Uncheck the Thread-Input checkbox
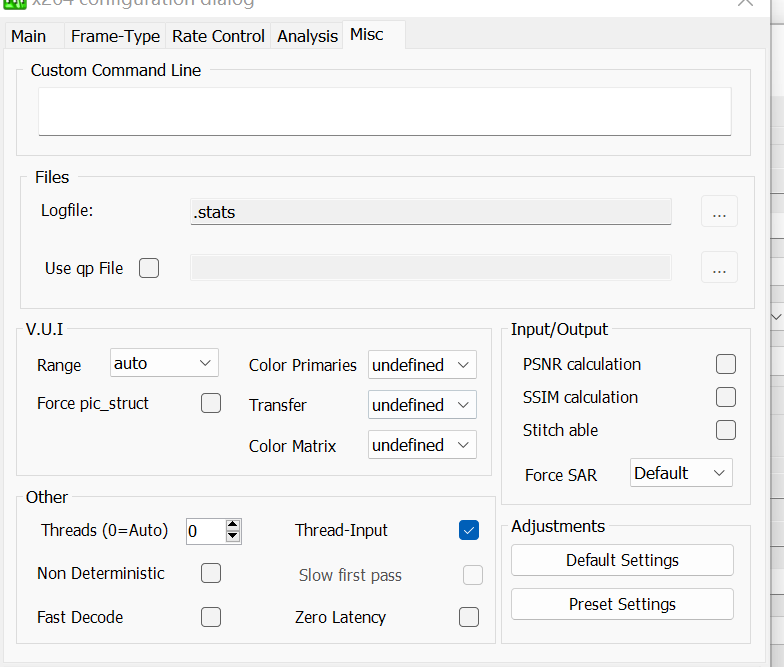This screenshot has height=667, width=784. pyautogui.click(x=469, y=530)
